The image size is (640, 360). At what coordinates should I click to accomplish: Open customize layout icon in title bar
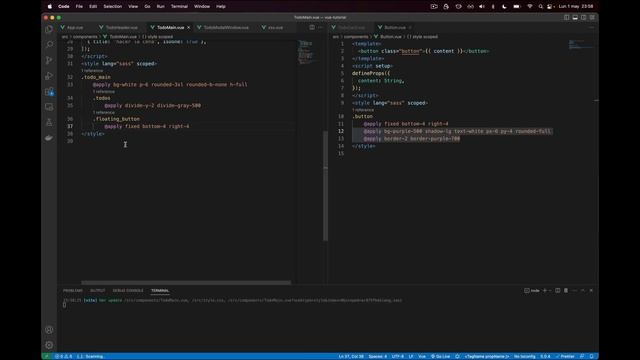tap(592, 18)
